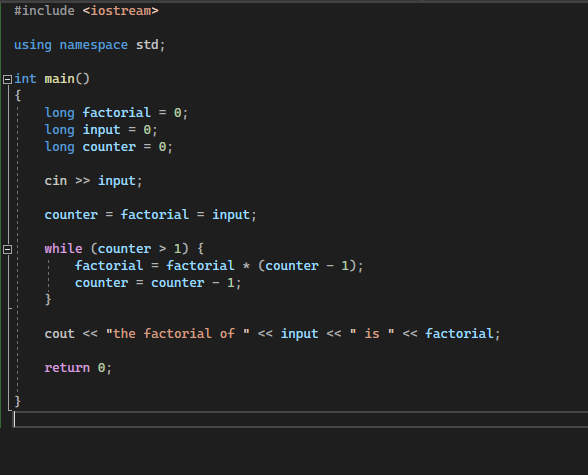This screenshot has width=588, height=475.
Task: Click 'factorial' in counter = factorial = input
Action: click(x=154, y=215)
